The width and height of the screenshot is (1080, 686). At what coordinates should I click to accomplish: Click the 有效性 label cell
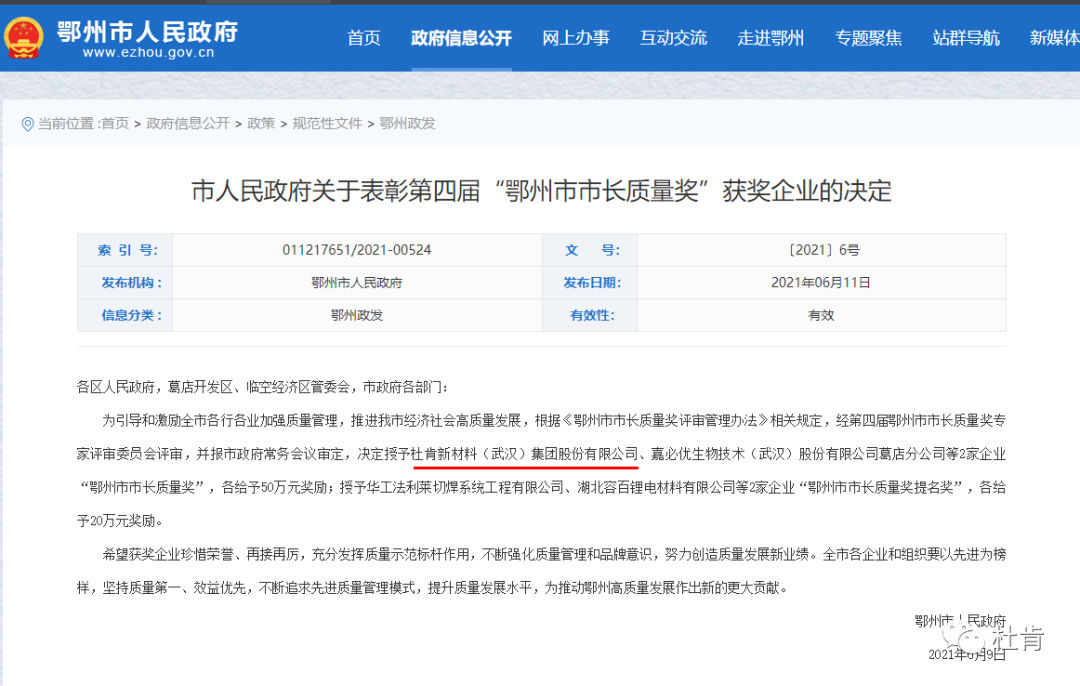point(592,315)
